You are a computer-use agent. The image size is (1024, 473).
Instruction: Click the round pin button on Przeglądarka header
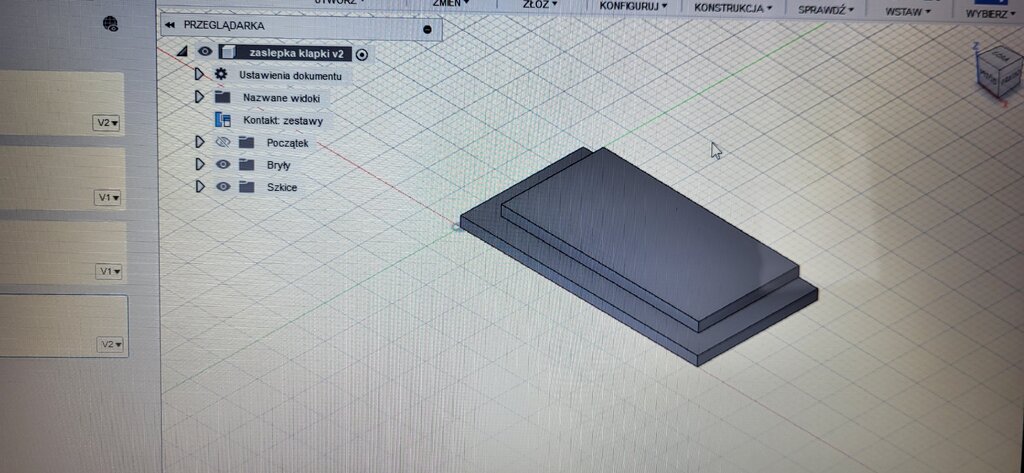(x=427, y=29)
